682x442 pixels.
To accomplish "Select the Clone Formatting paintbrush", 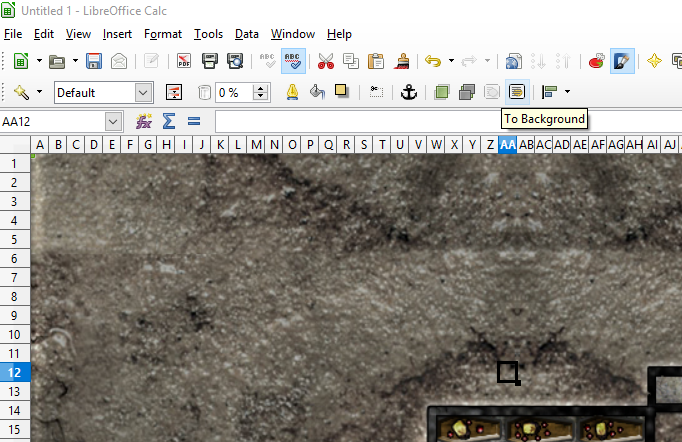I will pyautogui.click(x=402, y=61).
